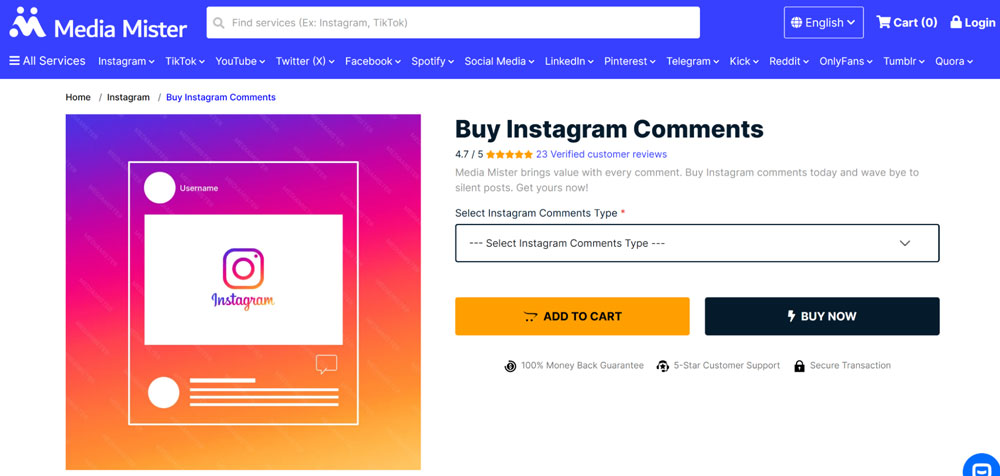Viewport: 1000px width, 476px height.
Task: Expand the Spotify services menu
Action: pos(432,61)
